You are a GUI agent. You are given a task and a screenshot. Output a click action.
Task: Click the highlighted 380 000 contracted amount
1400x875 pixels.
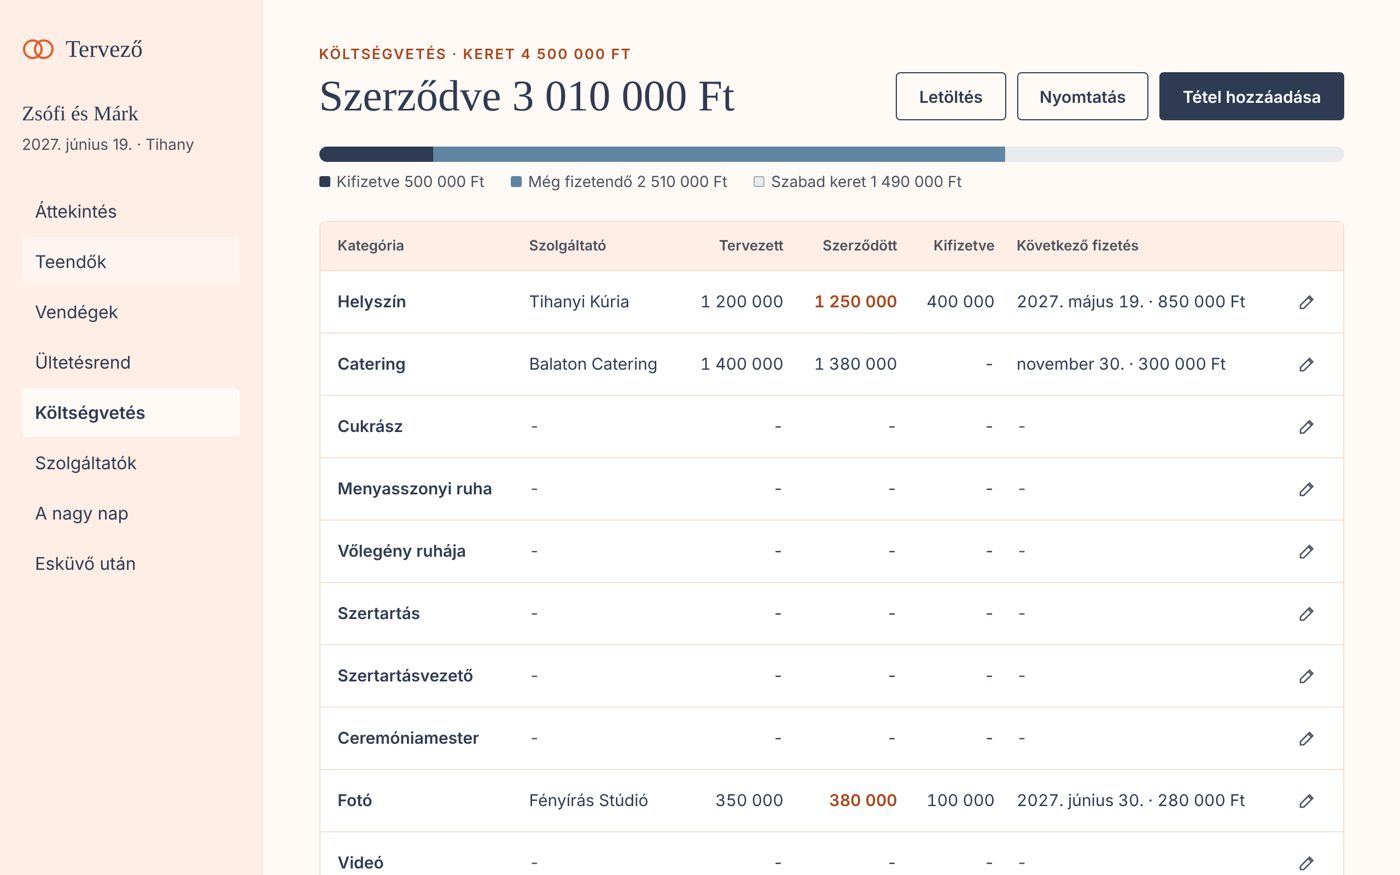[863, 801]
